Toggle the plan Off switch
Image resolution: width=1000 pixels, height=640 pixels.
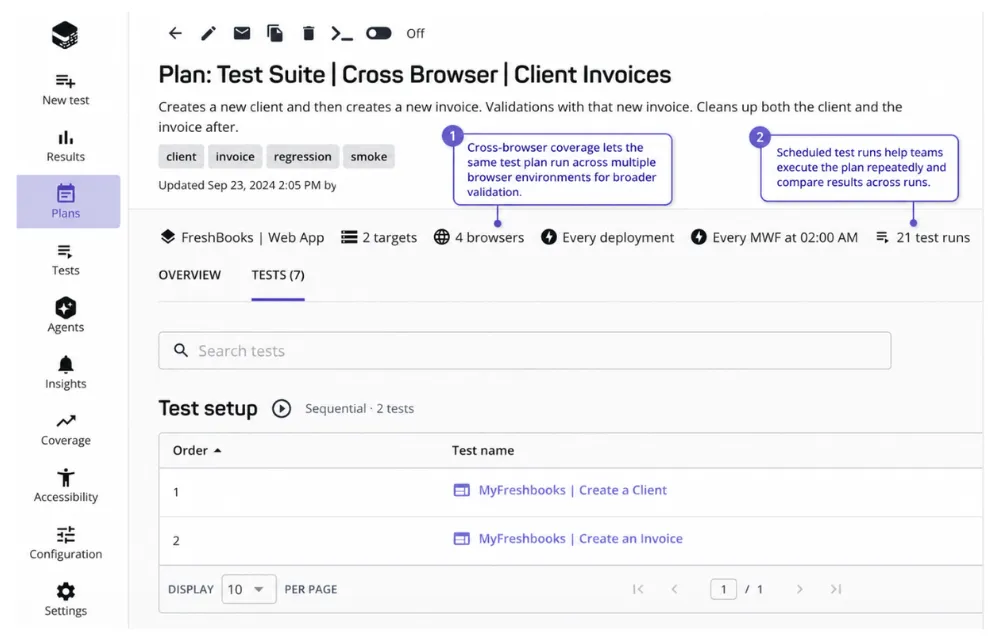379,33
